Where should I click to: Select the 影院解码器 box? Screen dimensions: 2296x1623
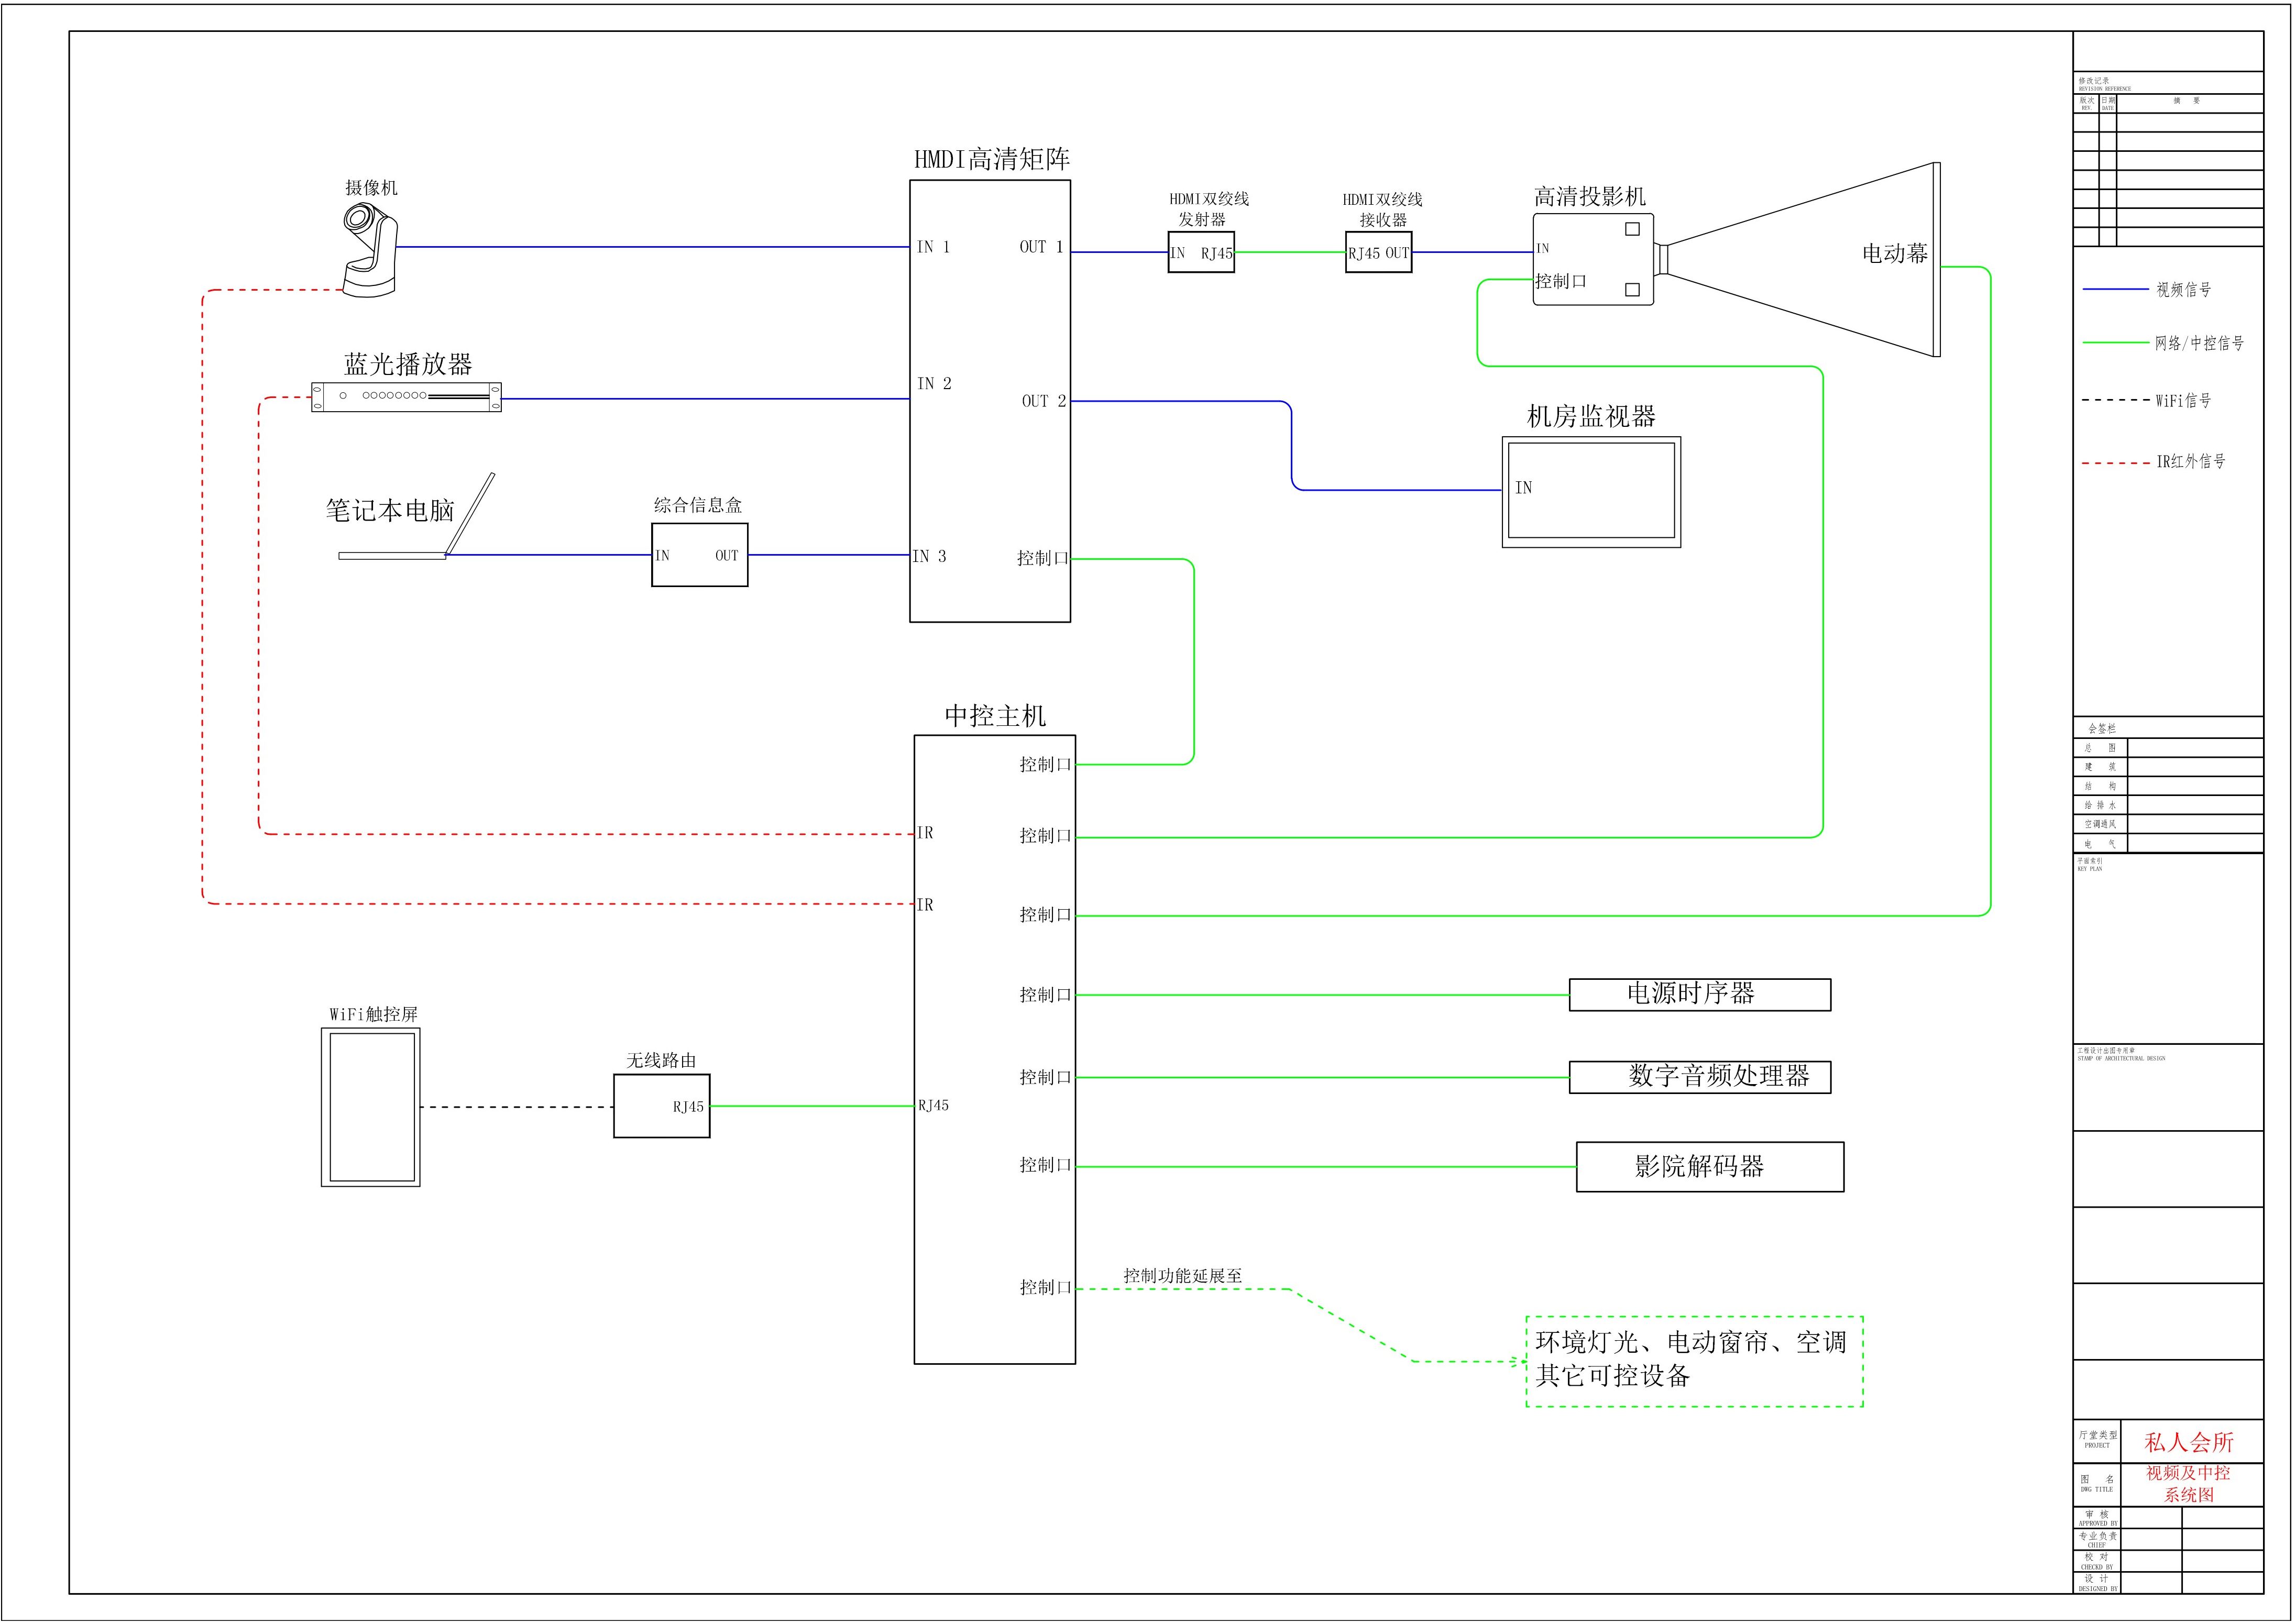coord(1710,1167)
